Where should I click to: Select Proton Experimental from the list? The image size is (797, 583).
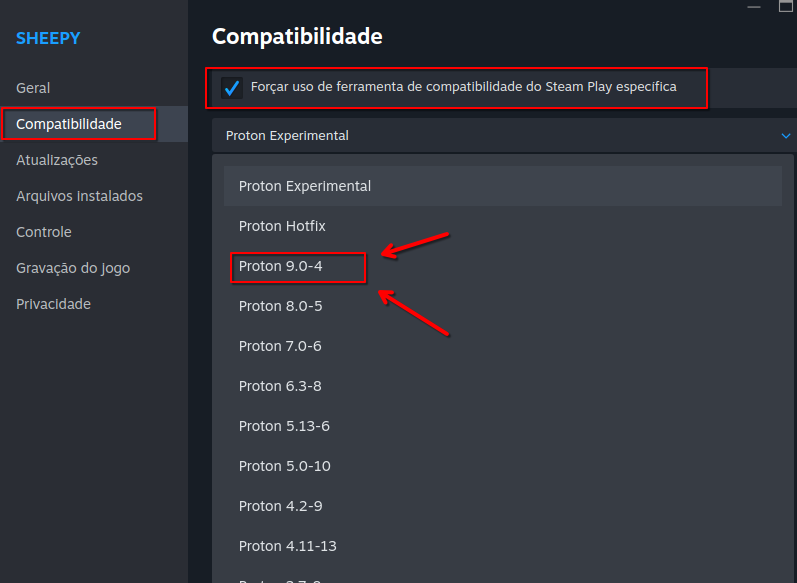tap(305, 186)
